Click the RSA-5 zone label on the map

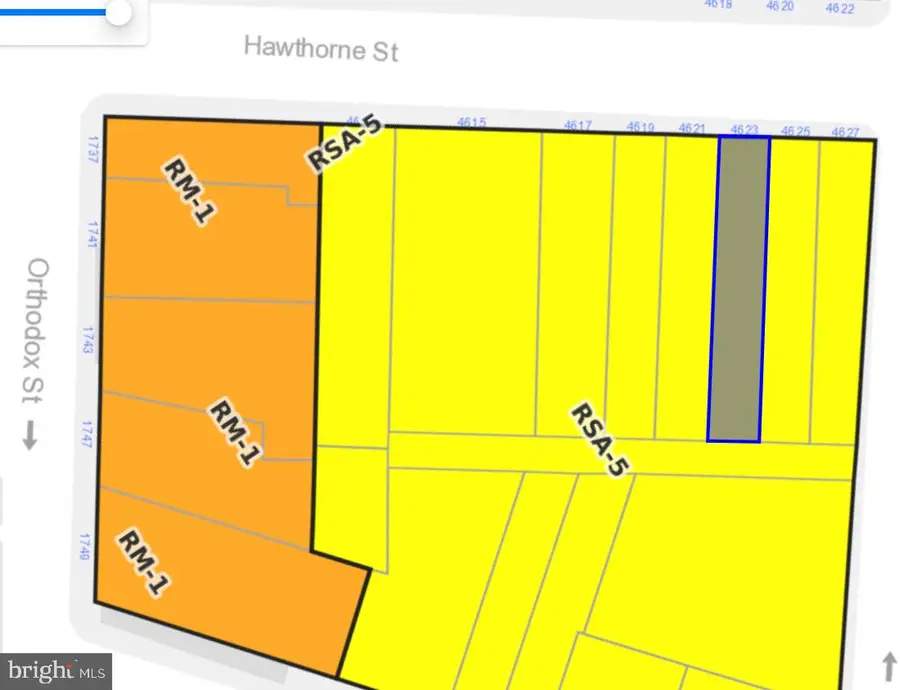[x=598, y=438]
